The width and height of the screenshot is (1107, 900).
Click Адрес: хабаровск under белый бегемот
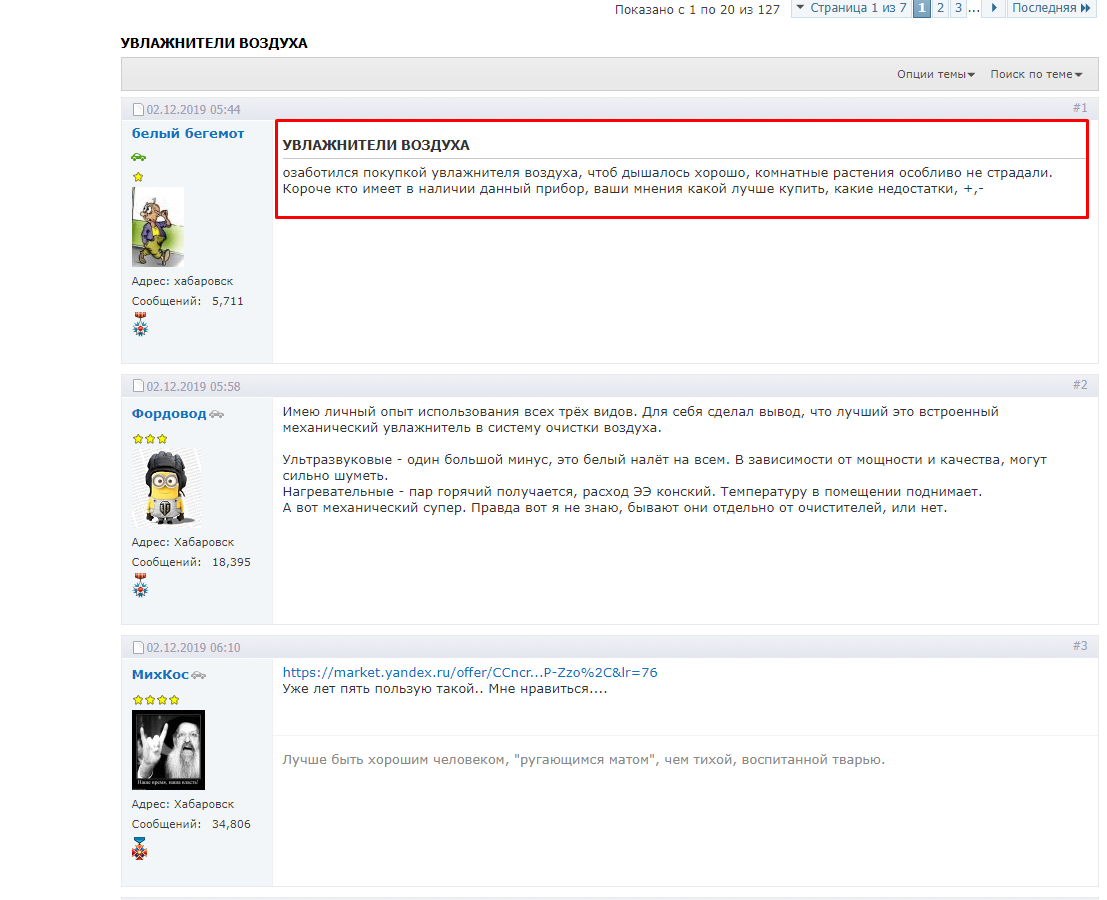point(182,281)
